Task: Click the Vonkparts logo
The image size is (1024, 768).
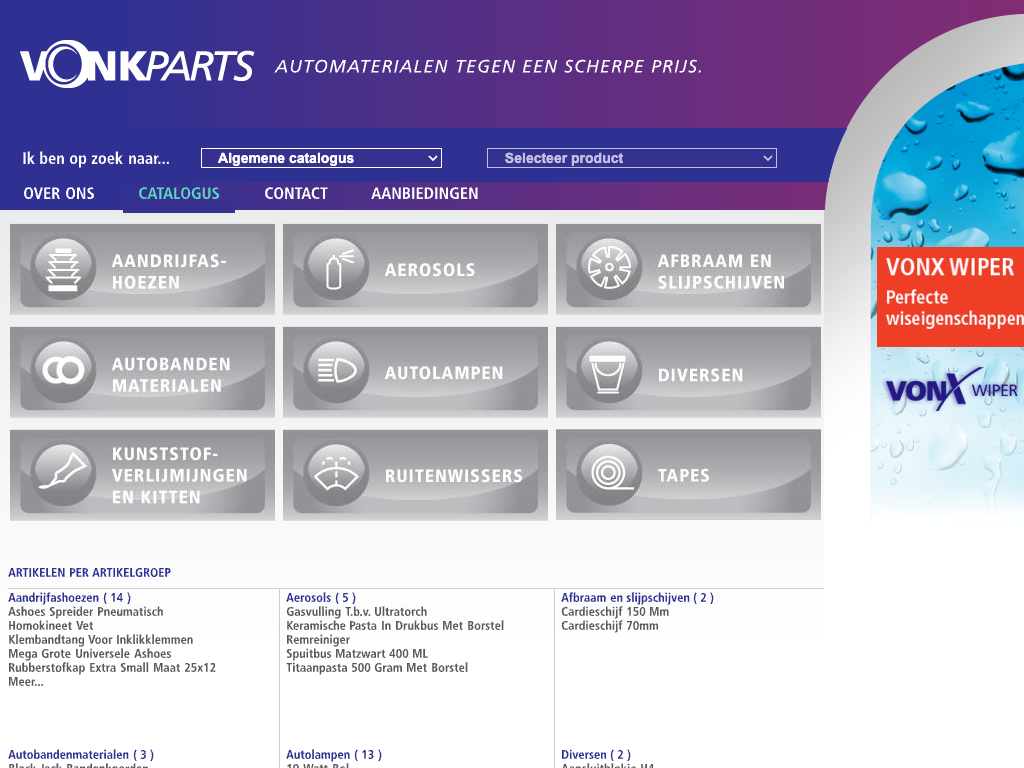Action: click(x=137, y=67)
